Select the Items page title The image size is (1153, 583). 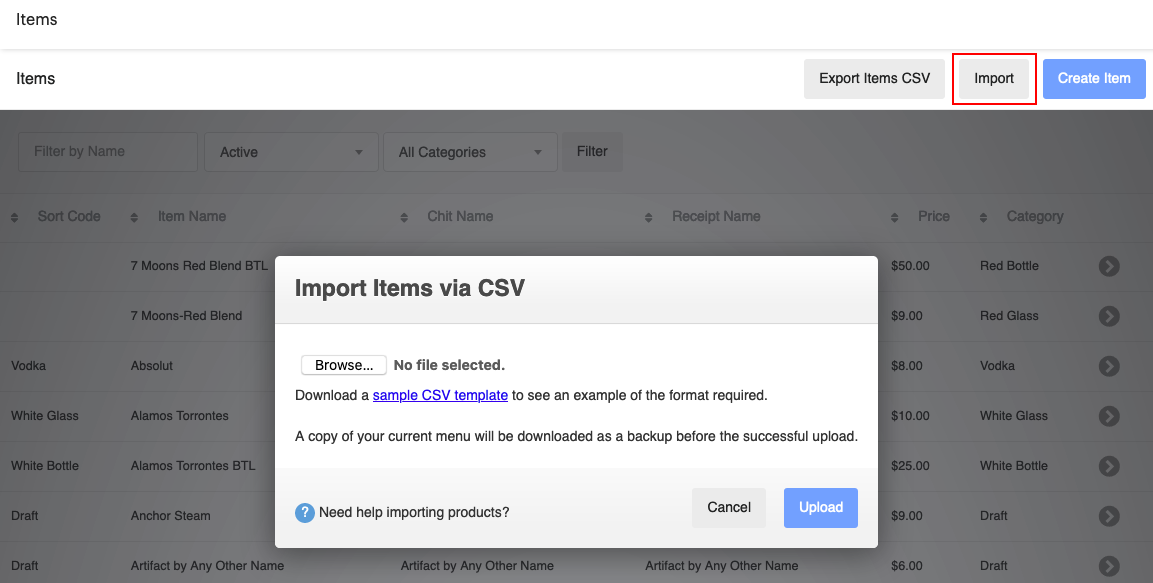coord(36,19)
